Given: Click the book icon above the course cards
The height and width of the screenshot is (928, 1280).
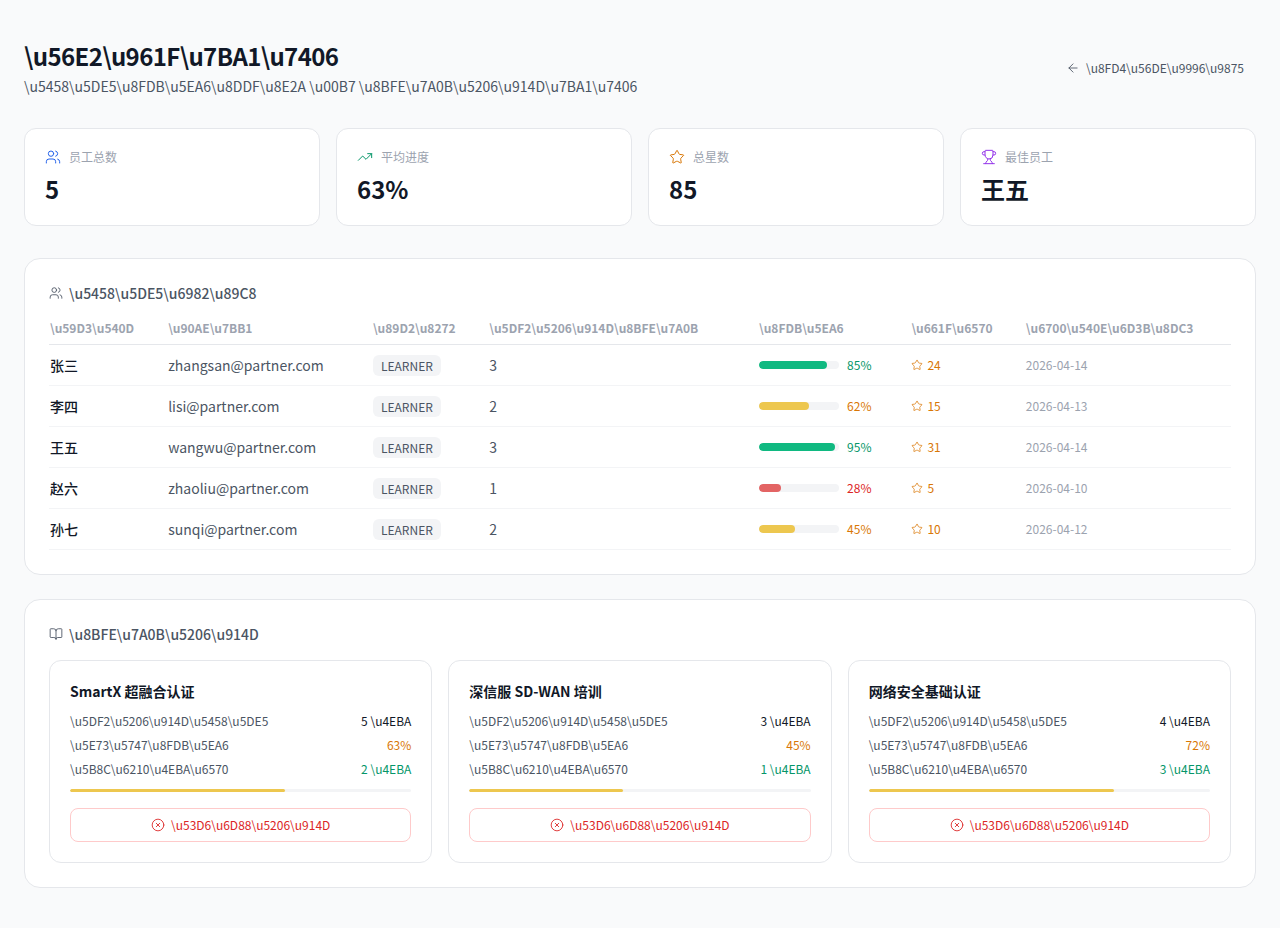Looking at the screenshot, I should point(56,634).
